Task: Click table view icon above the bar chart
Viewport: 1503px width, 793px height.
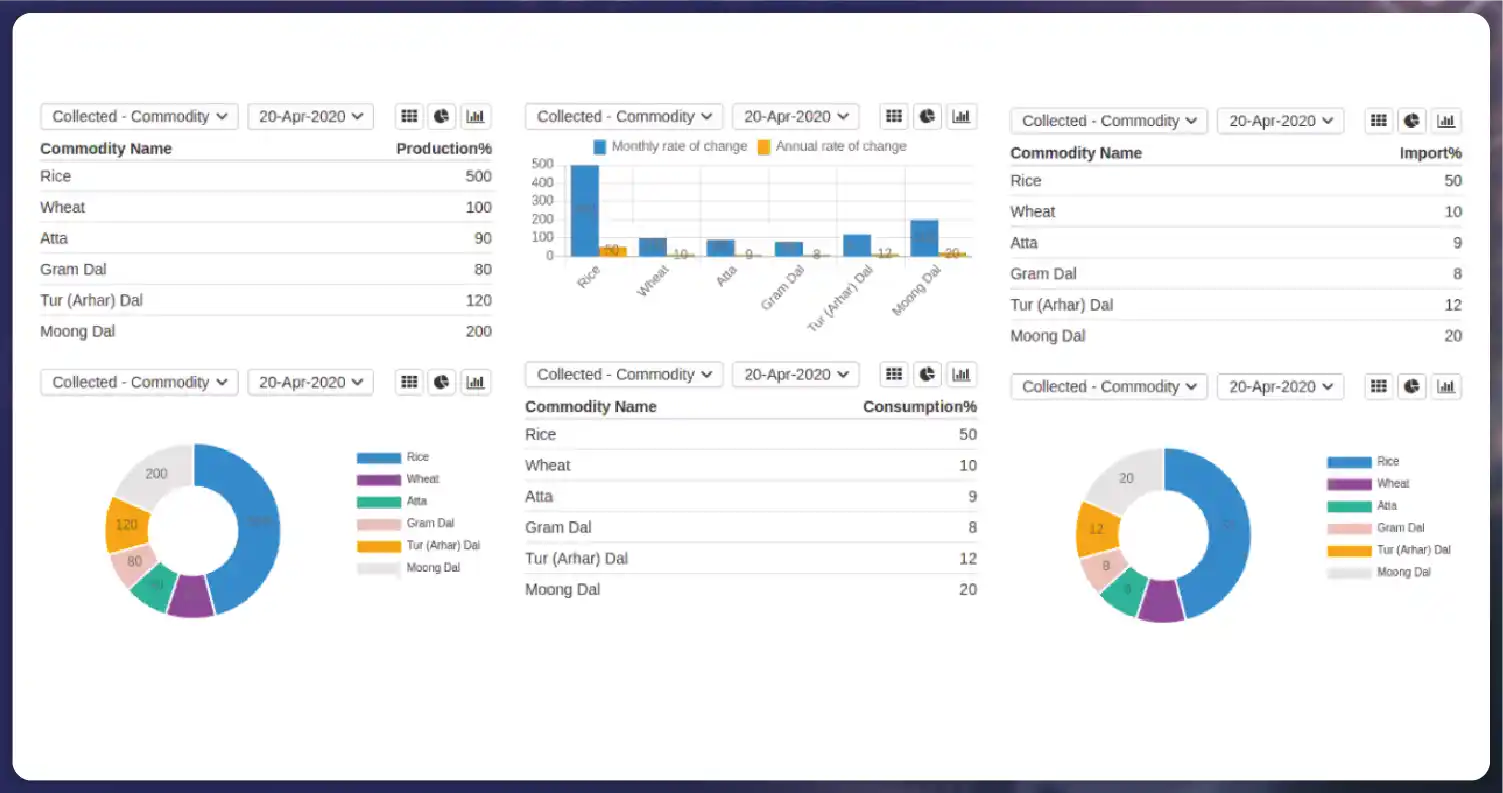Action: 894,116
